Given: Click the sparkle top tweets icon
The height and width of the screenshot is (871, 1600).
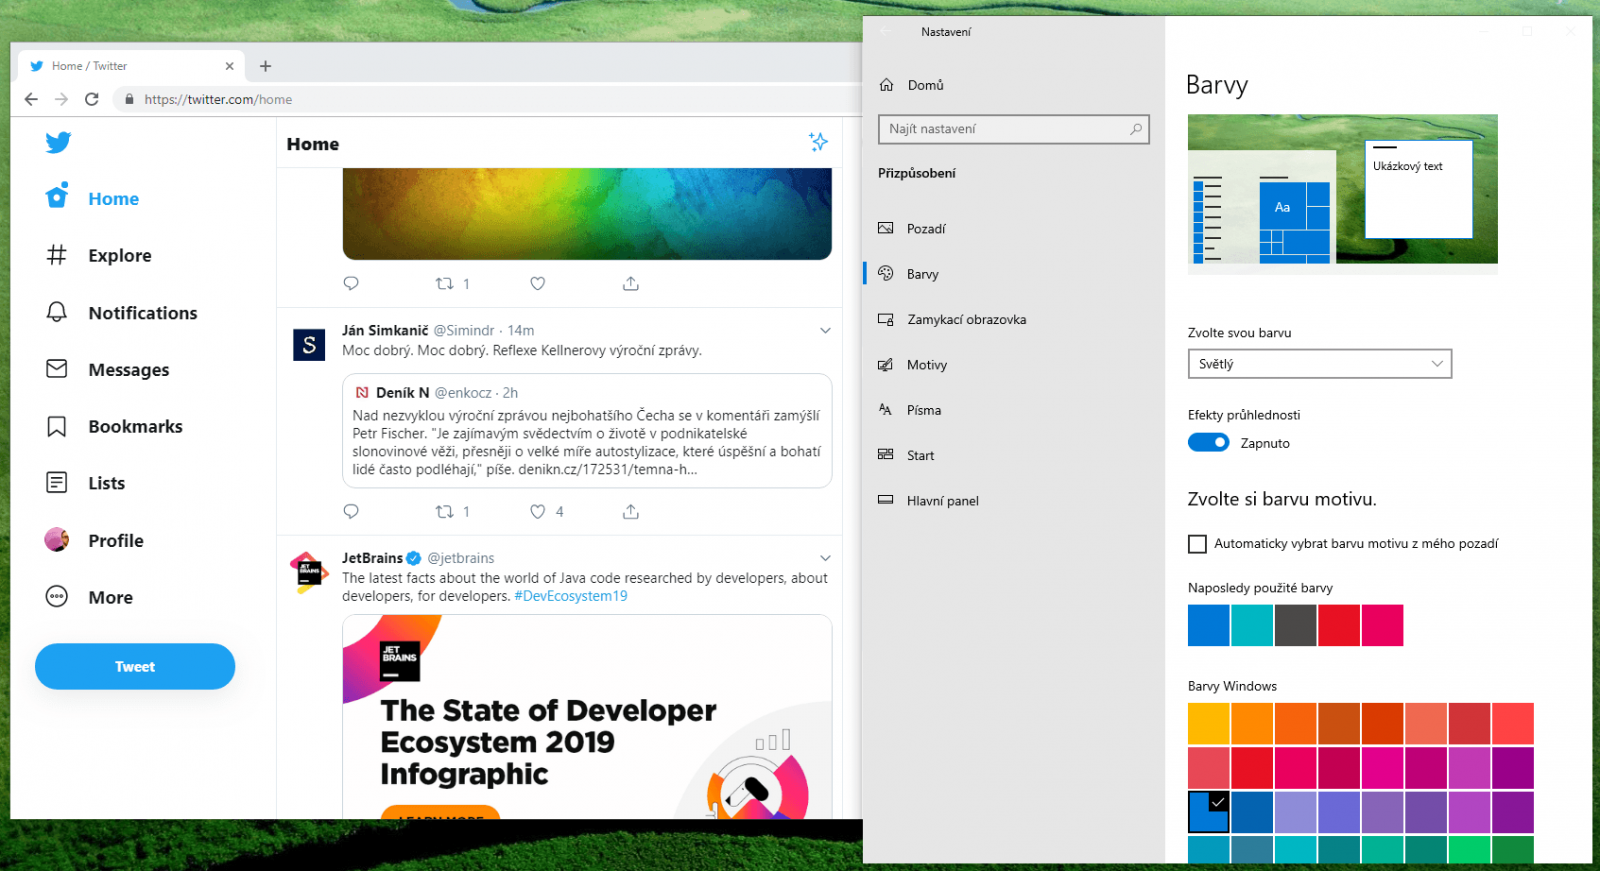Looking at the screenshot, I should [818, 142].
